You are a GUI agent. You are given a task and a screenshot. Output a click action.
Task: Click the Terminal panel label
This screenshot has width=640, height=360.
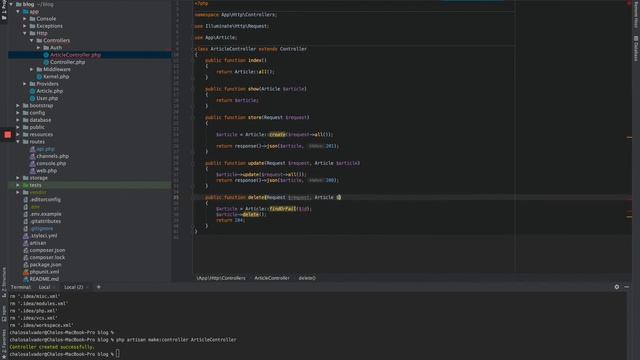coord(21,287)
